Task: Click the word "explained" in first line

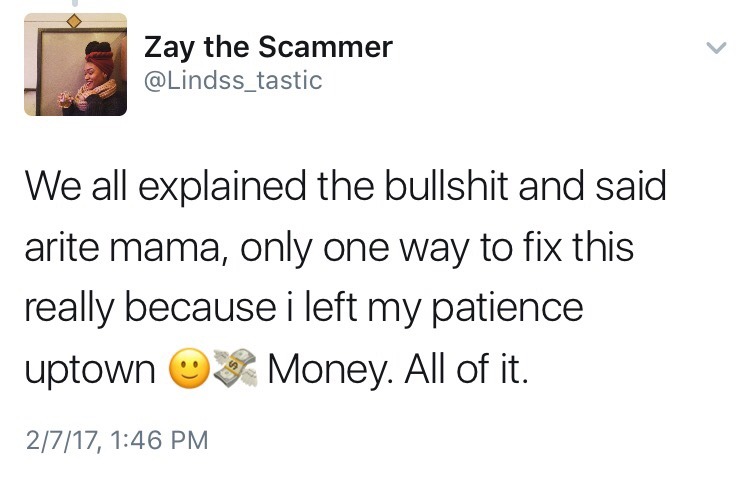Action: point(222,188)
